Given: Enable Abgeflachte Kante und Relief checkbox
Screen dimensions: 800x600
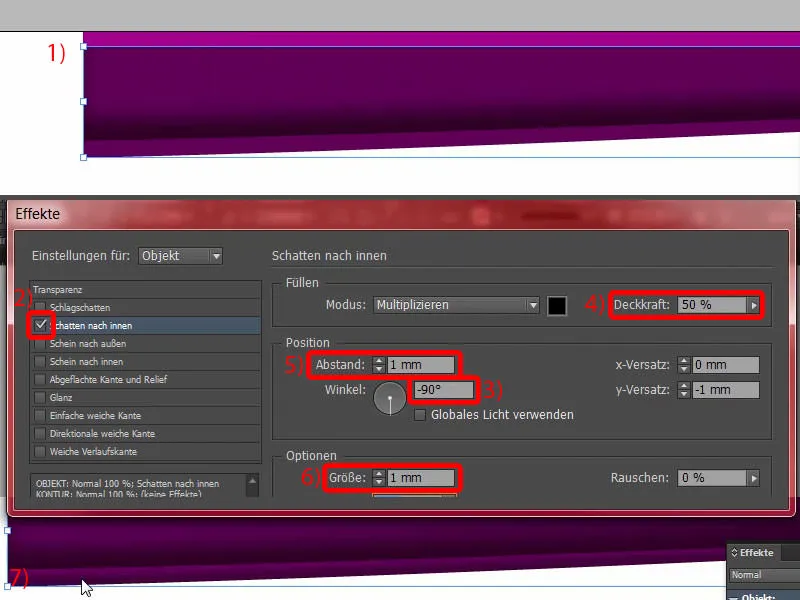Looking at the screenshot, I should point(40,380).
